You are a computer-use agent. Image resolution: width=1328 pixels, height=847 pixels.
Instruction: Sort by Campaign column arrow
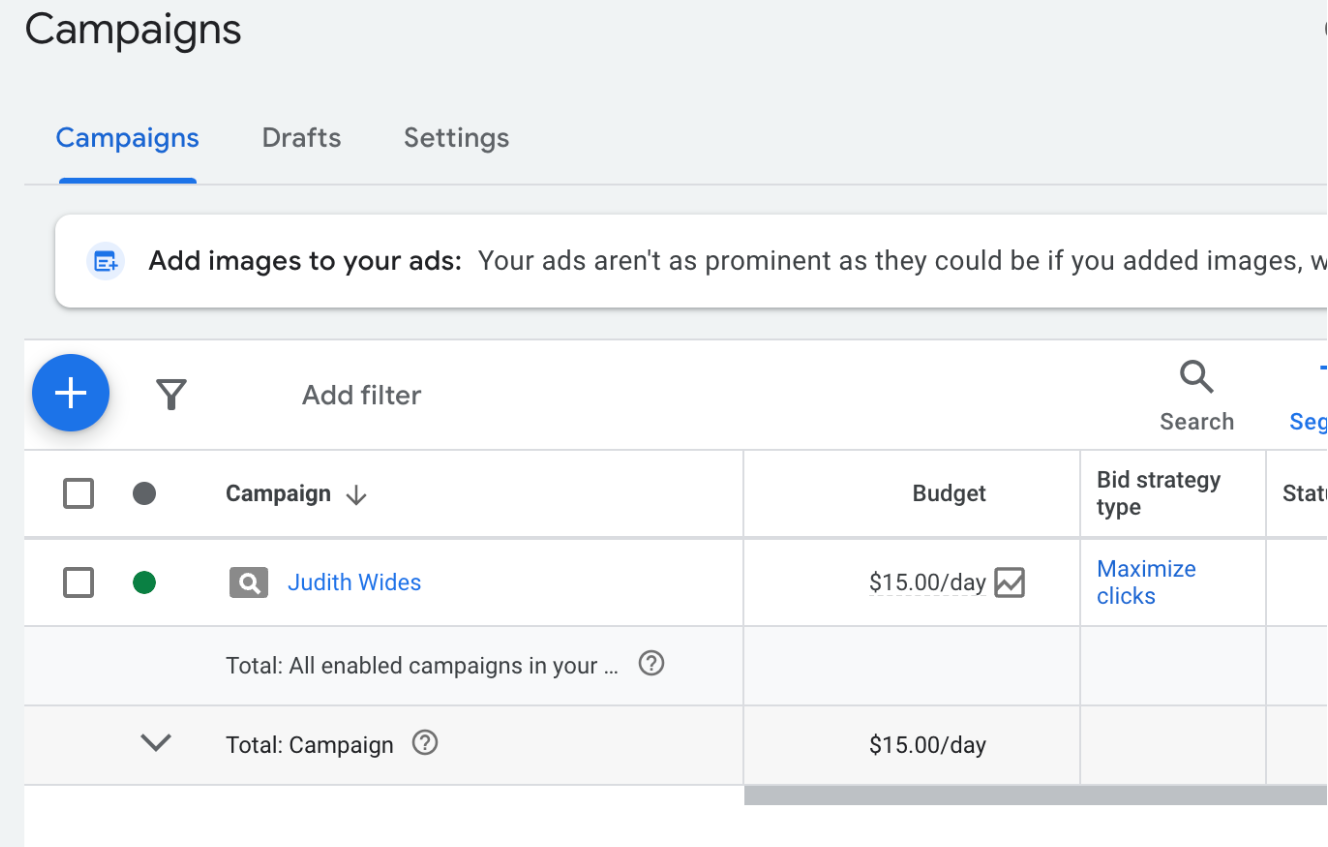pos(356,495)
